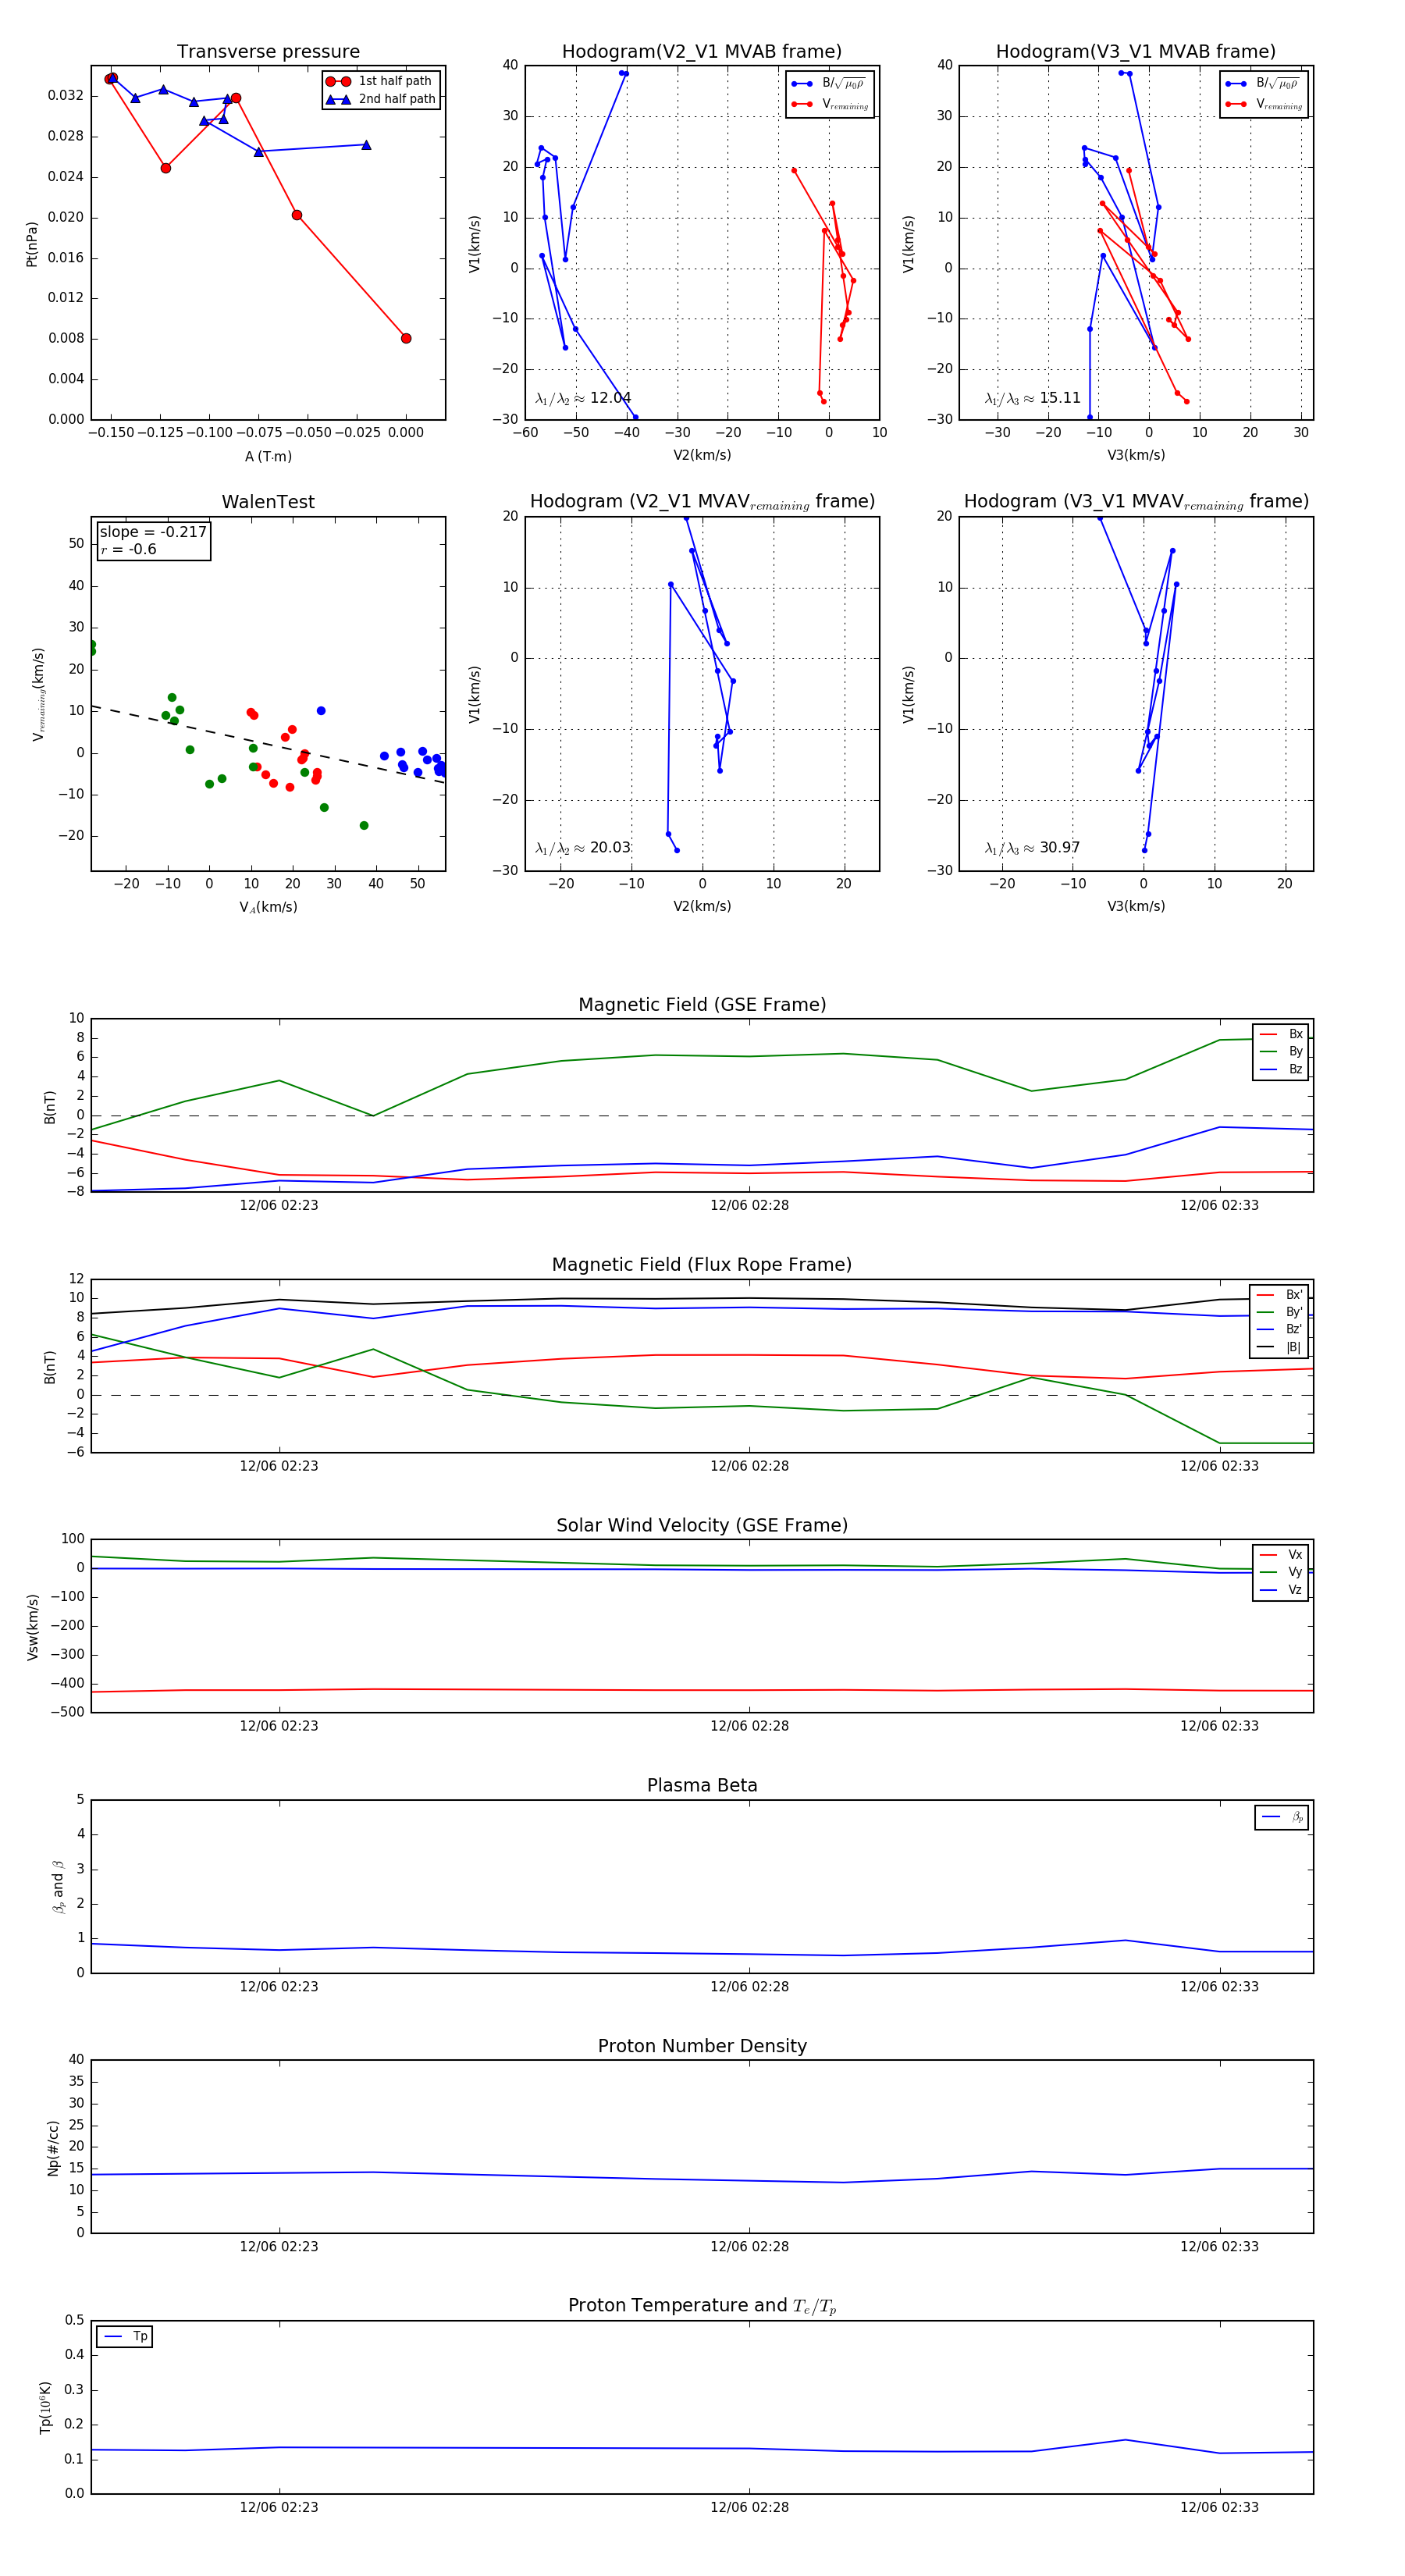
Task: Click the "V3(km/s)" x-axis label of the V3_V1 MVAB hodogram
Action: 1136,455
